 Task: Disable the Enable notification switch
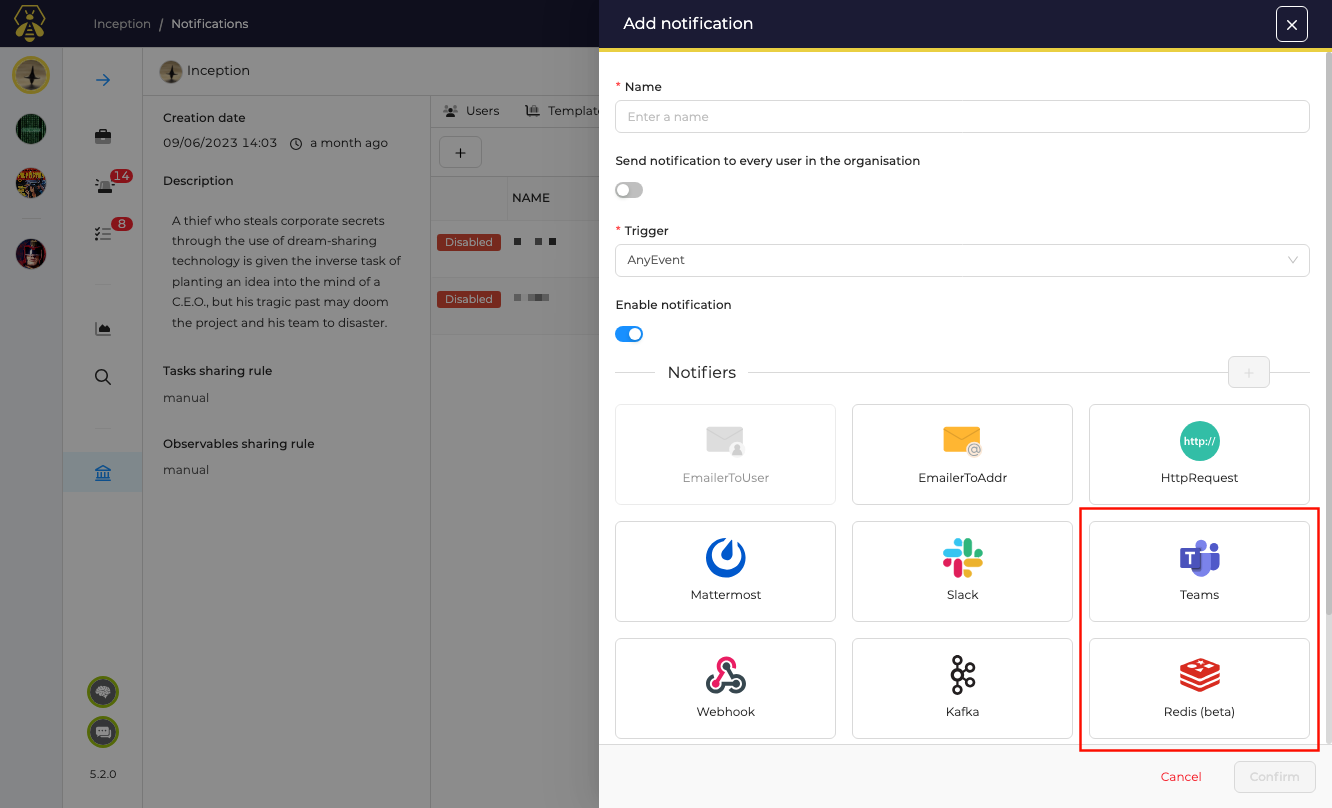pos(629,334)
